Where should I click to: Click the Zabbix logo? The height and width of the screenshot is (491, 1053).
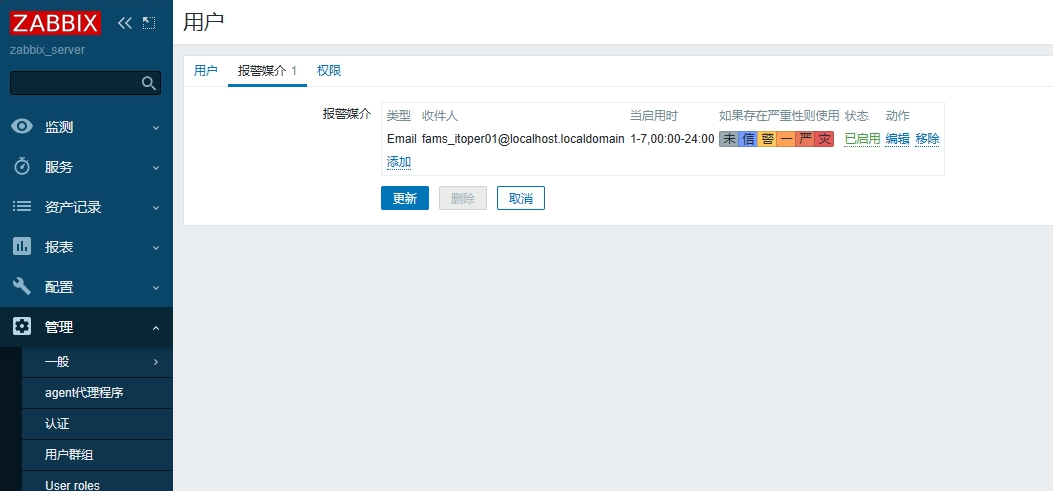tap(56, 23)
